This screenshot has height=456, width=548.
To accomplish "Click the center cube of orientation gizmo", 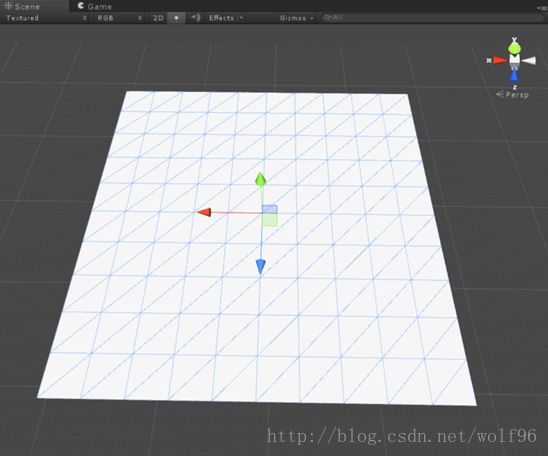I will point(514,59).
